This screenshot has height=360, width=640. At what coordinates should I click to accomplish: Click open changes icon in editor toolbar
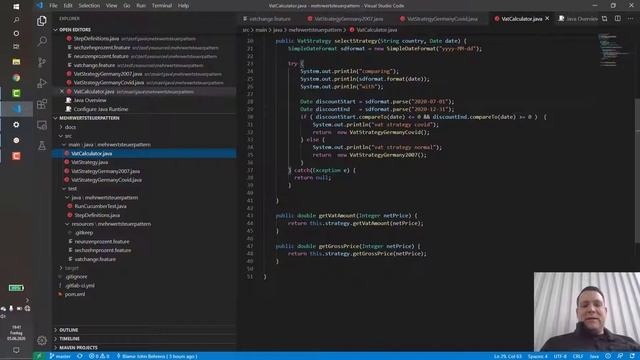pyautogui.click(x=604, y=19)
